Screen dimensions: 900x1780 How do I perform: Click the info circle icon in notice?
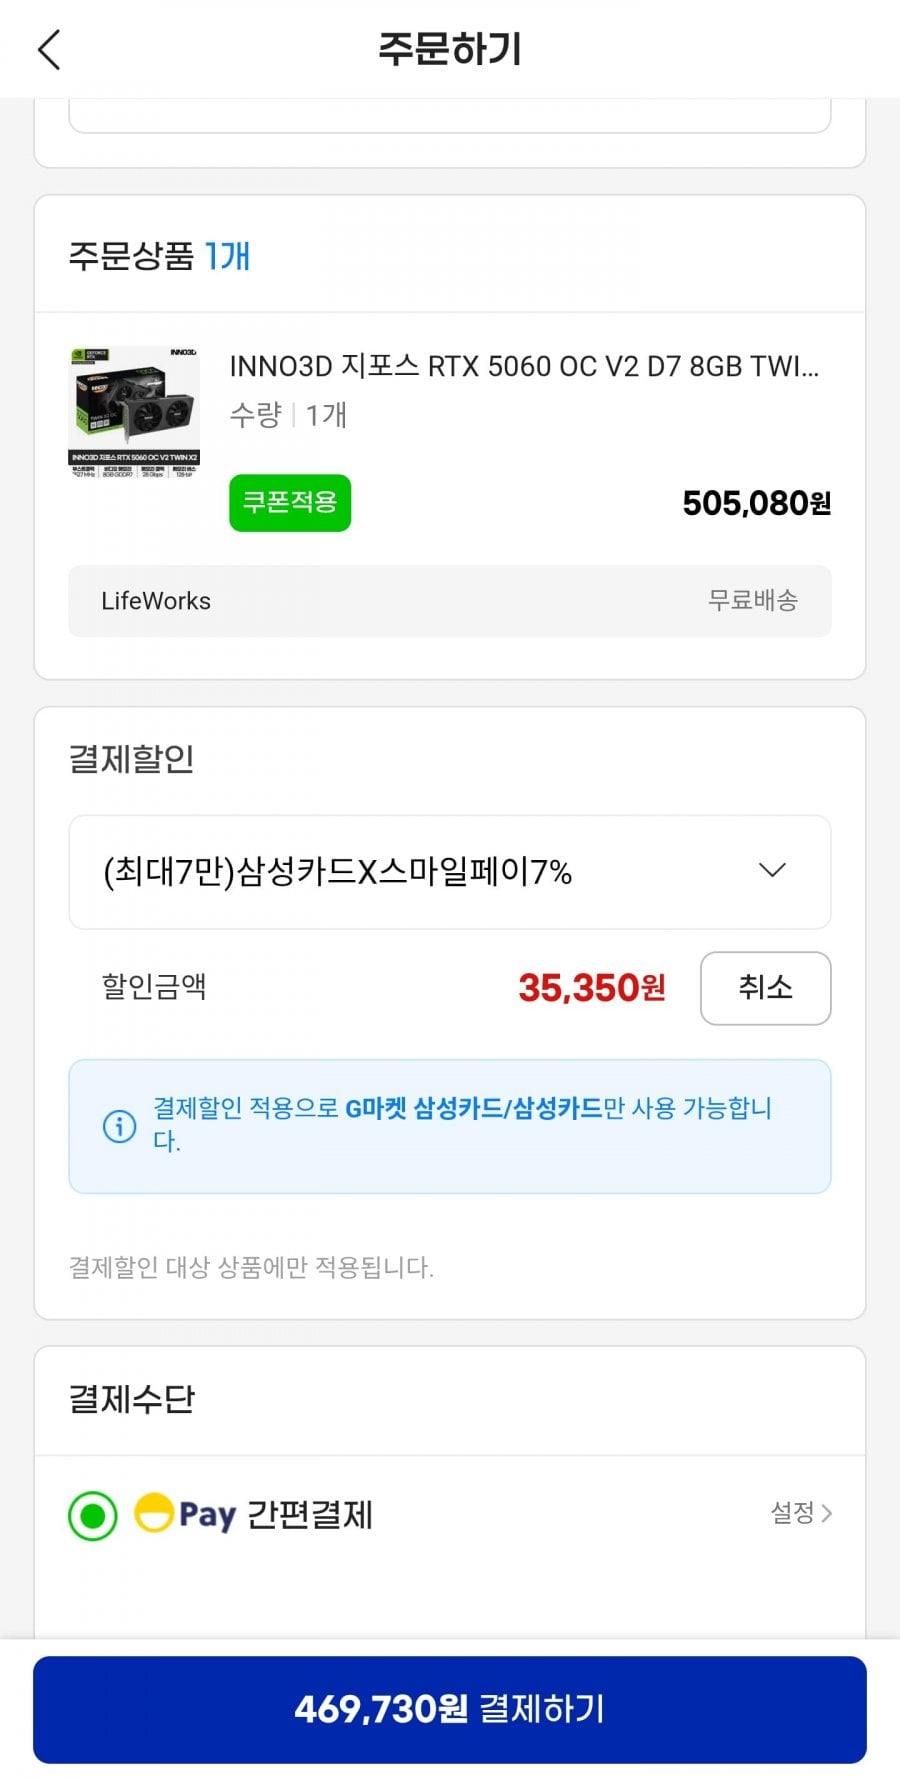tap(120, 1126)
